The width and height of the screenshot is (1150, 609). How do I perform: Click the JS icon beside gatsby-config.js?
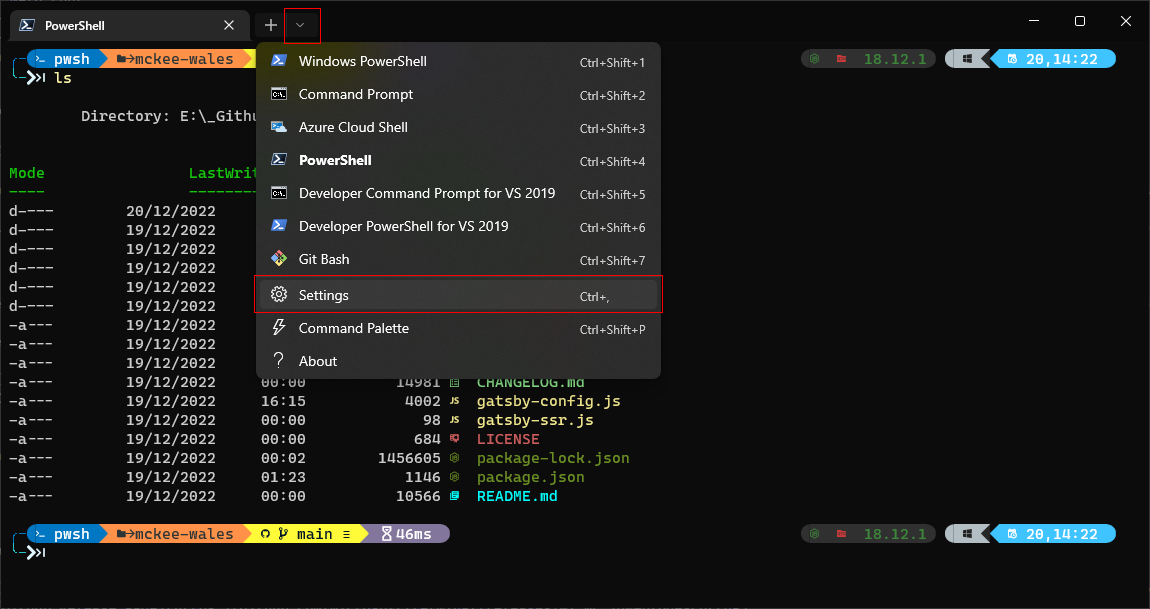tap(455, 401)
